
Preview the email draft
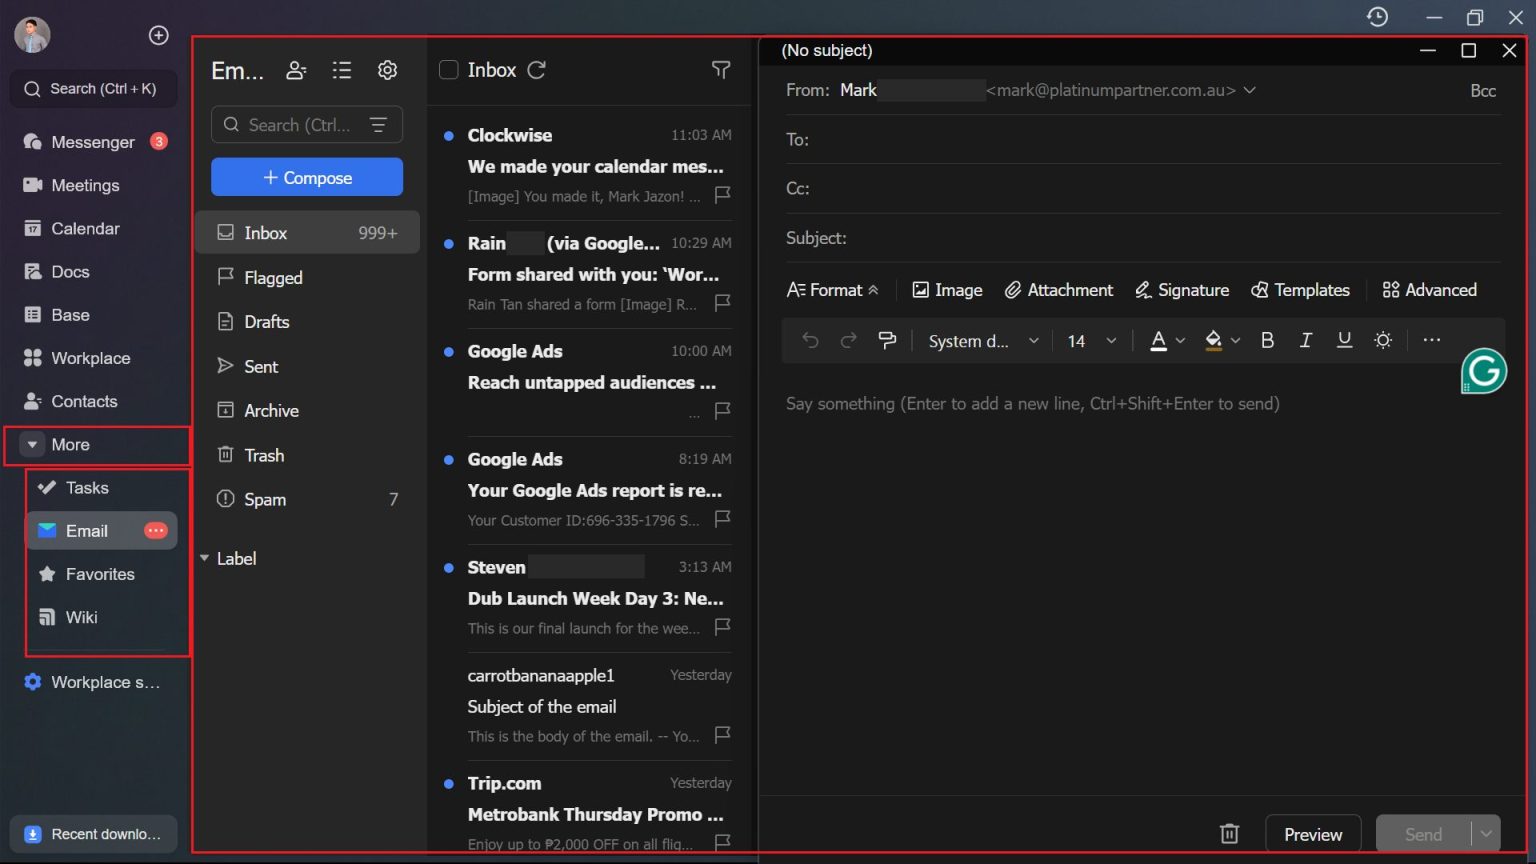(1313, 833)
